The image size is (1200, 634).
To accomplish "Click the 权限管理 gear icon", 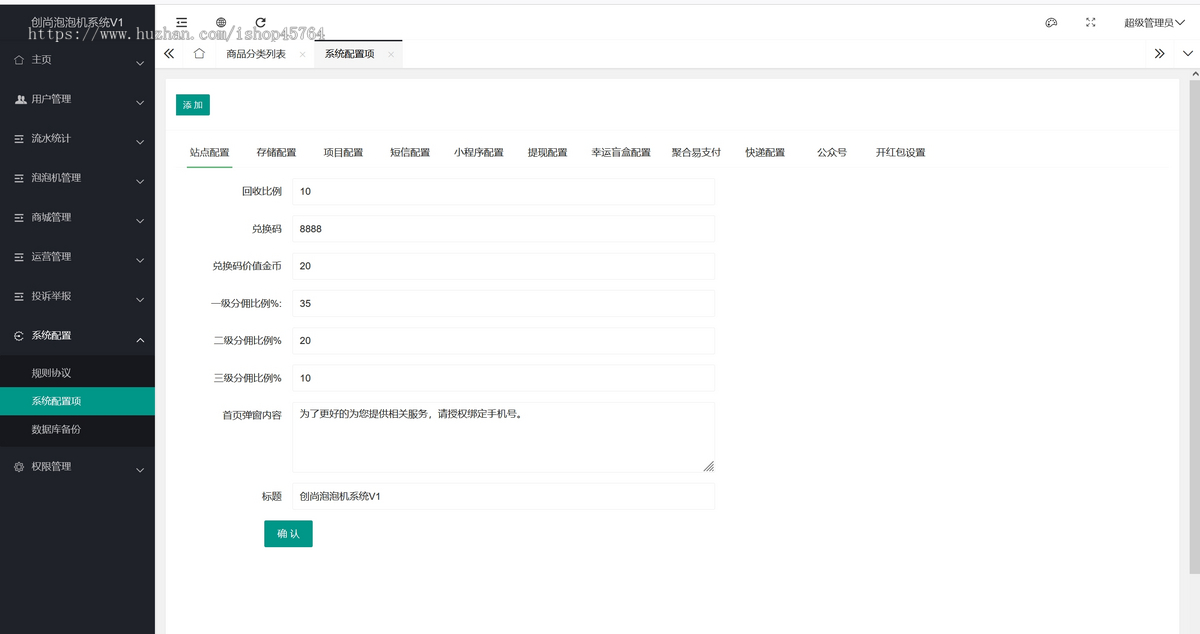I will 20,467.
